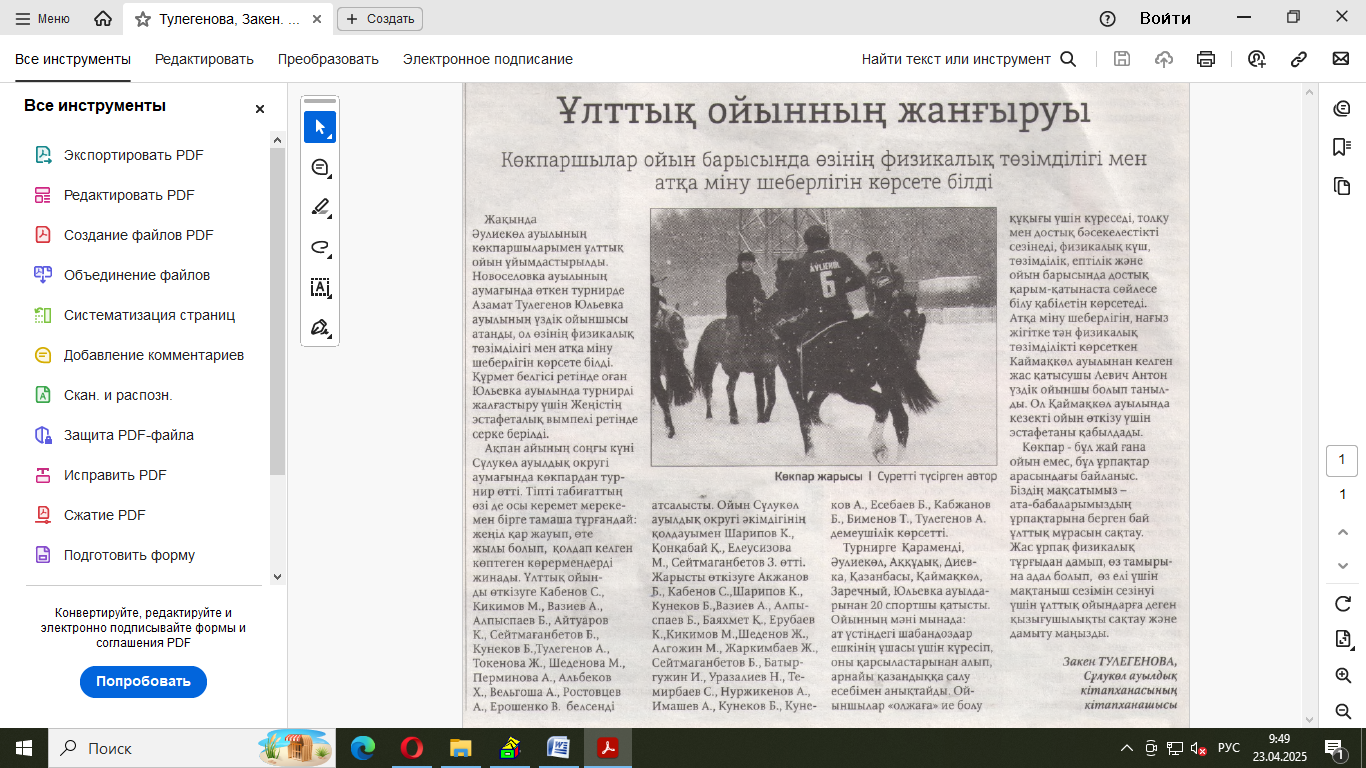Go to previous page chevron up
1366x768 pixels.
click(1343, 532)
